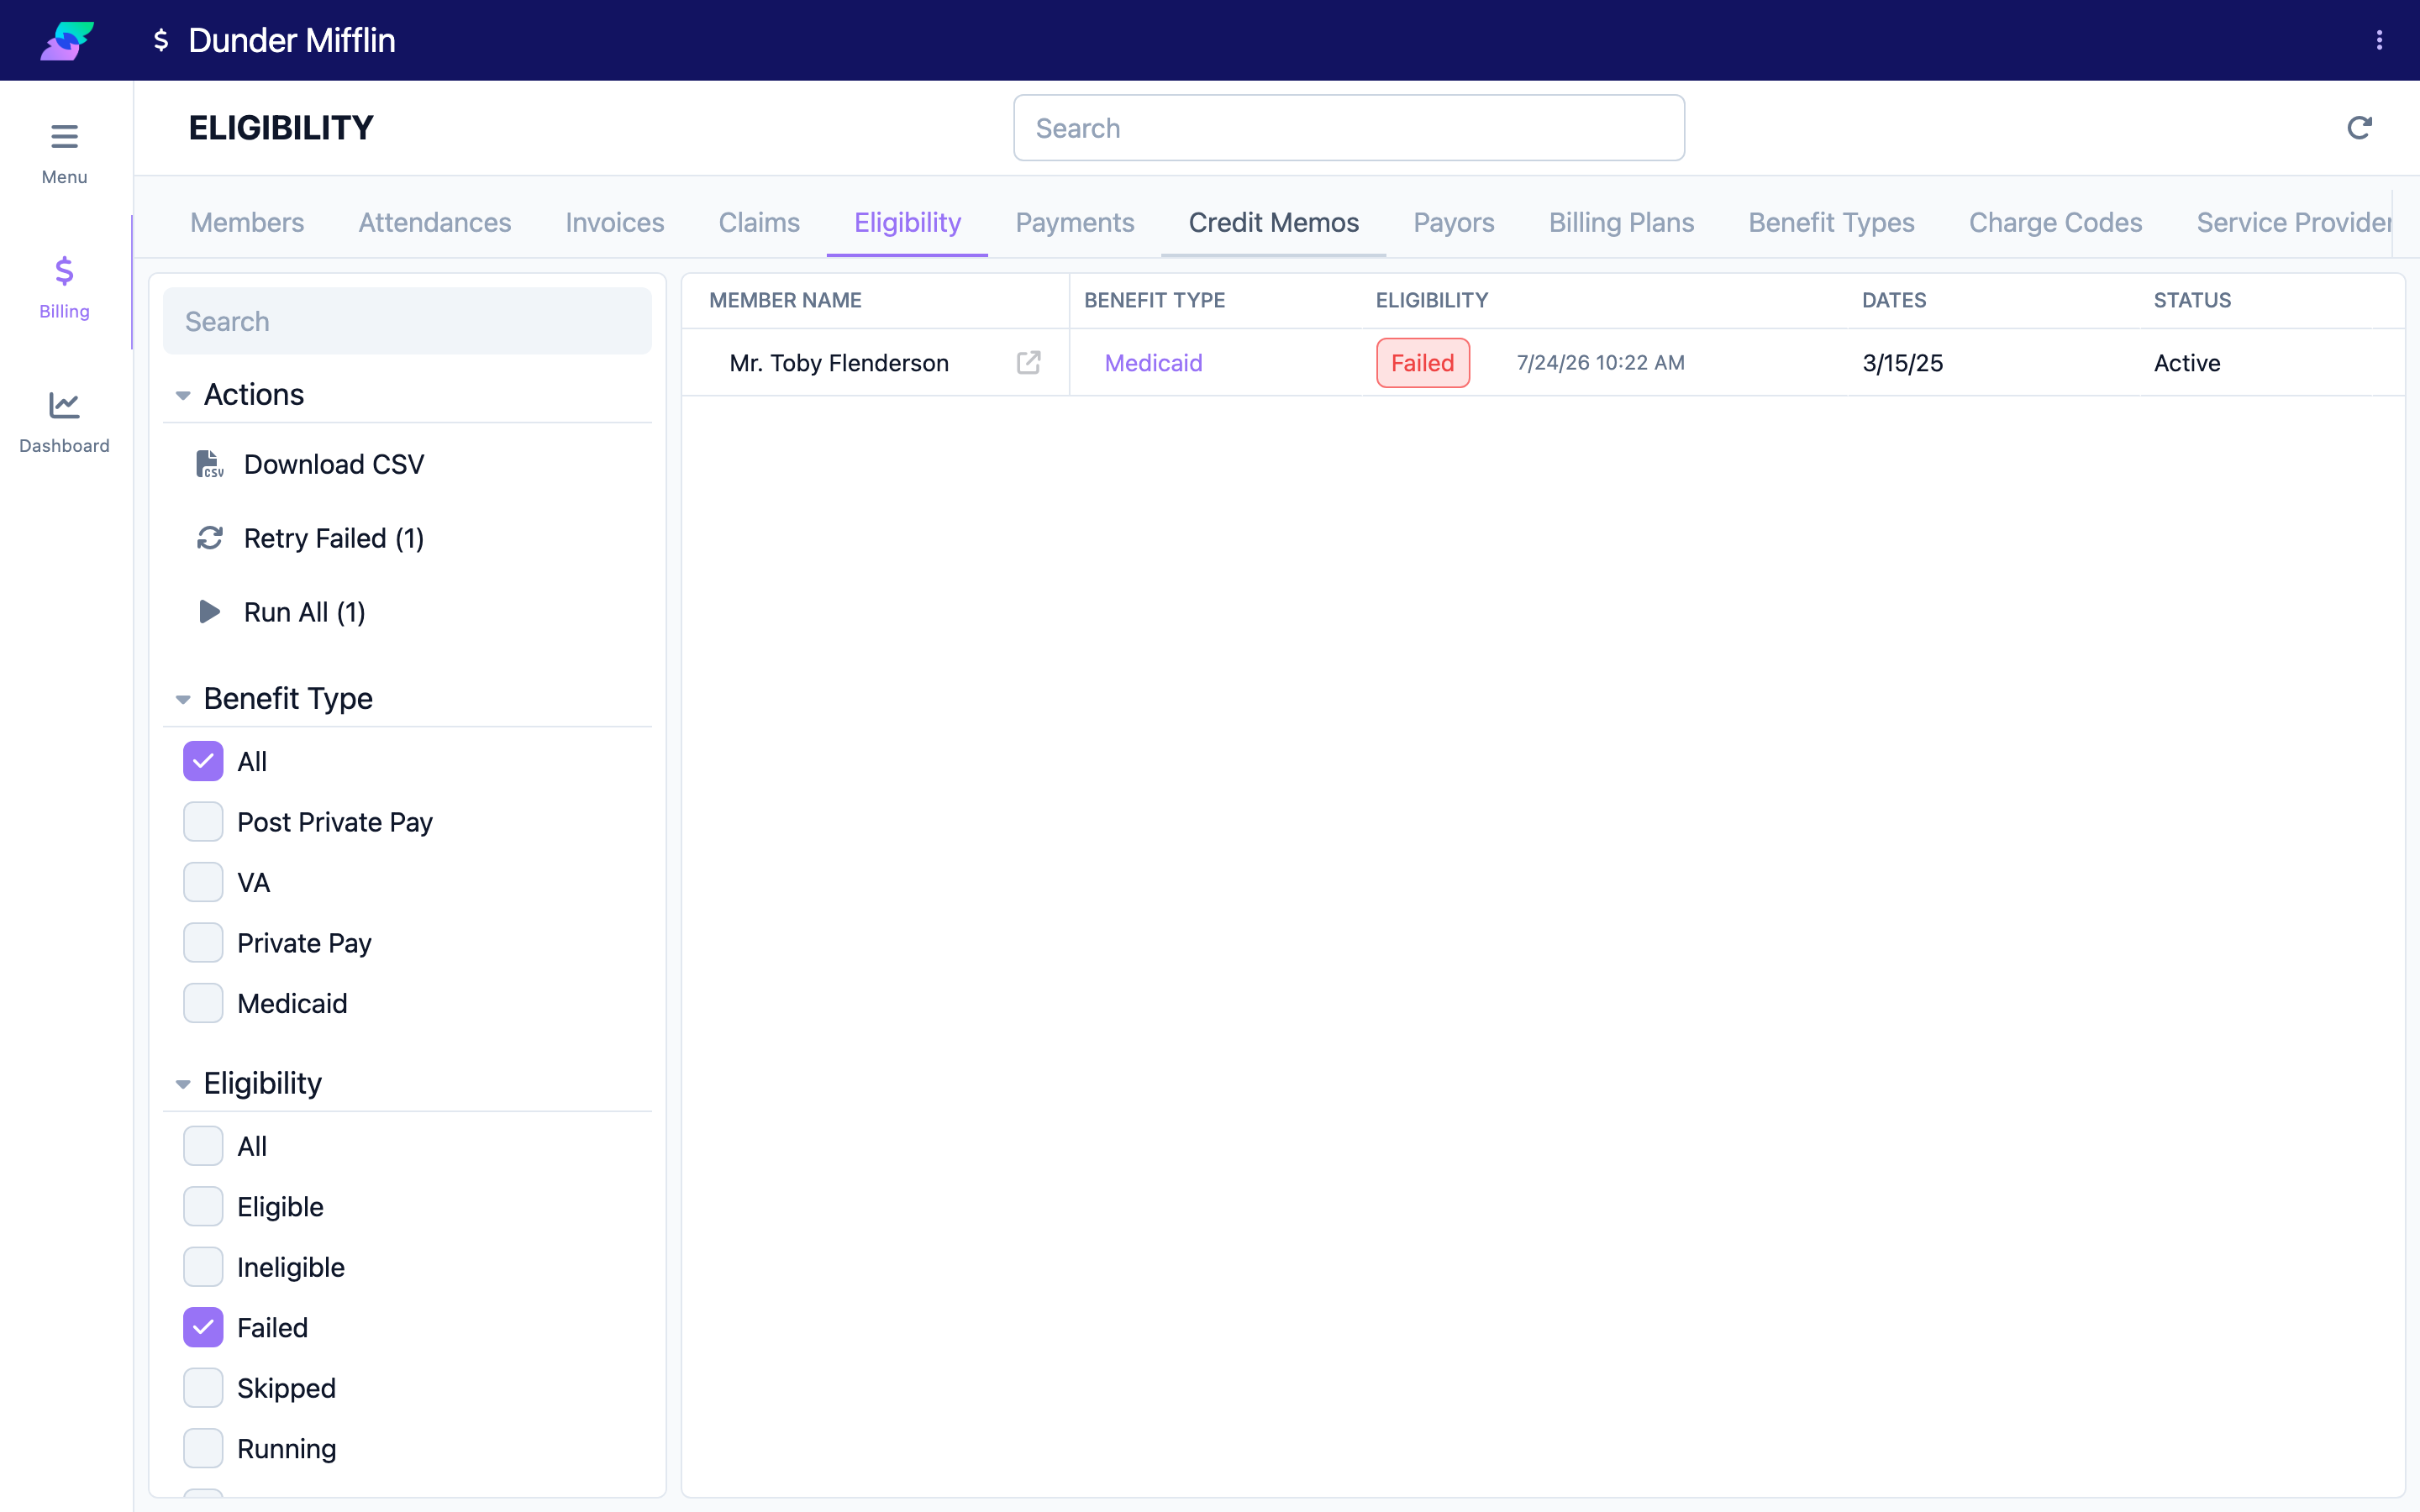The height and width of the screenshot is (1512, 2420).
Task: Collapse the Actions section
Action: pos(183,395)
